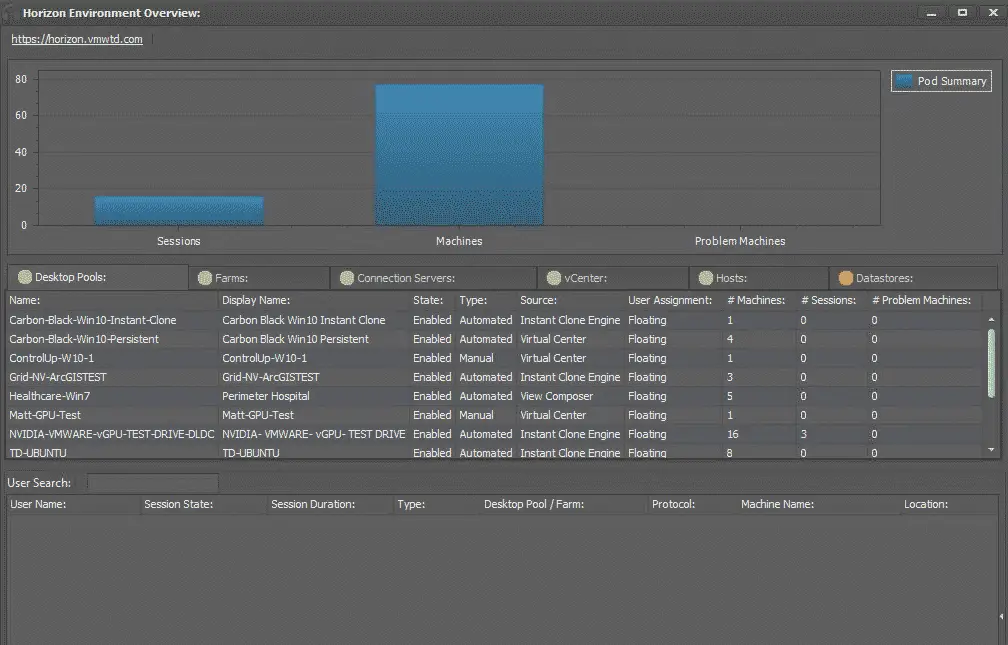Switch to the Farms tab

[260, 278]
